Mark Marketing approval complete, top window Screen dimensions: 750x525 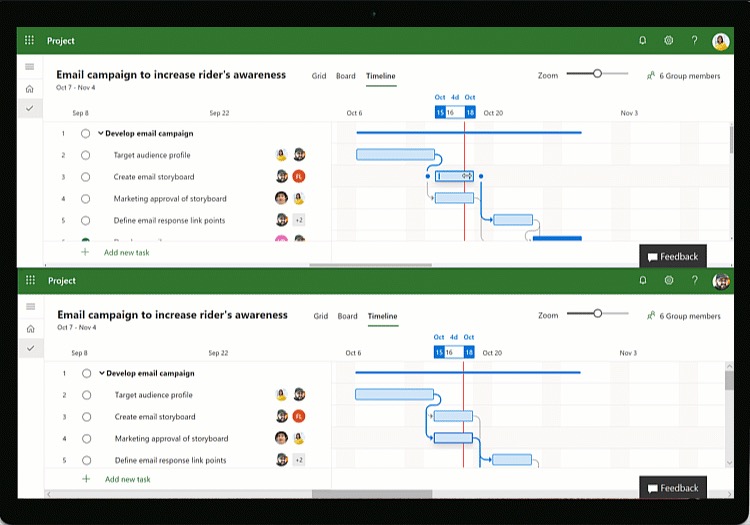pyautogui.click(x=86, y=198)
